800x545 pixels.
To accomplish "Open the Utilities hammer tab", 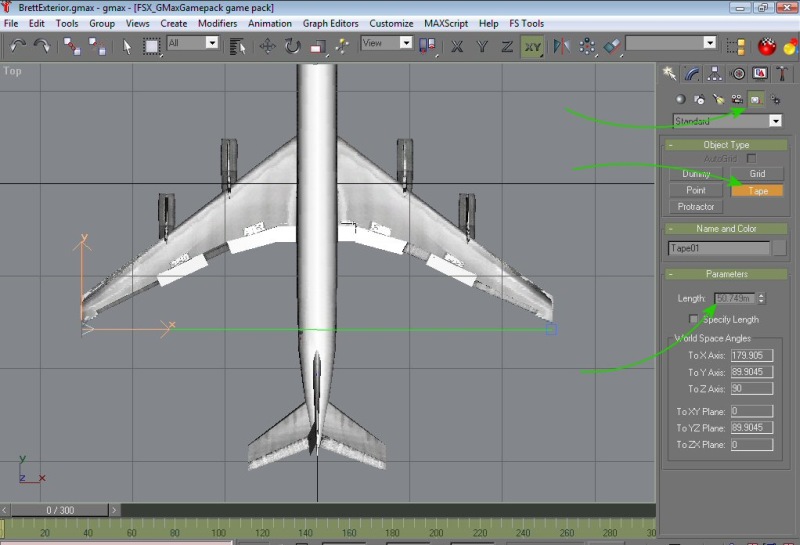I will (x=783, y=73).
